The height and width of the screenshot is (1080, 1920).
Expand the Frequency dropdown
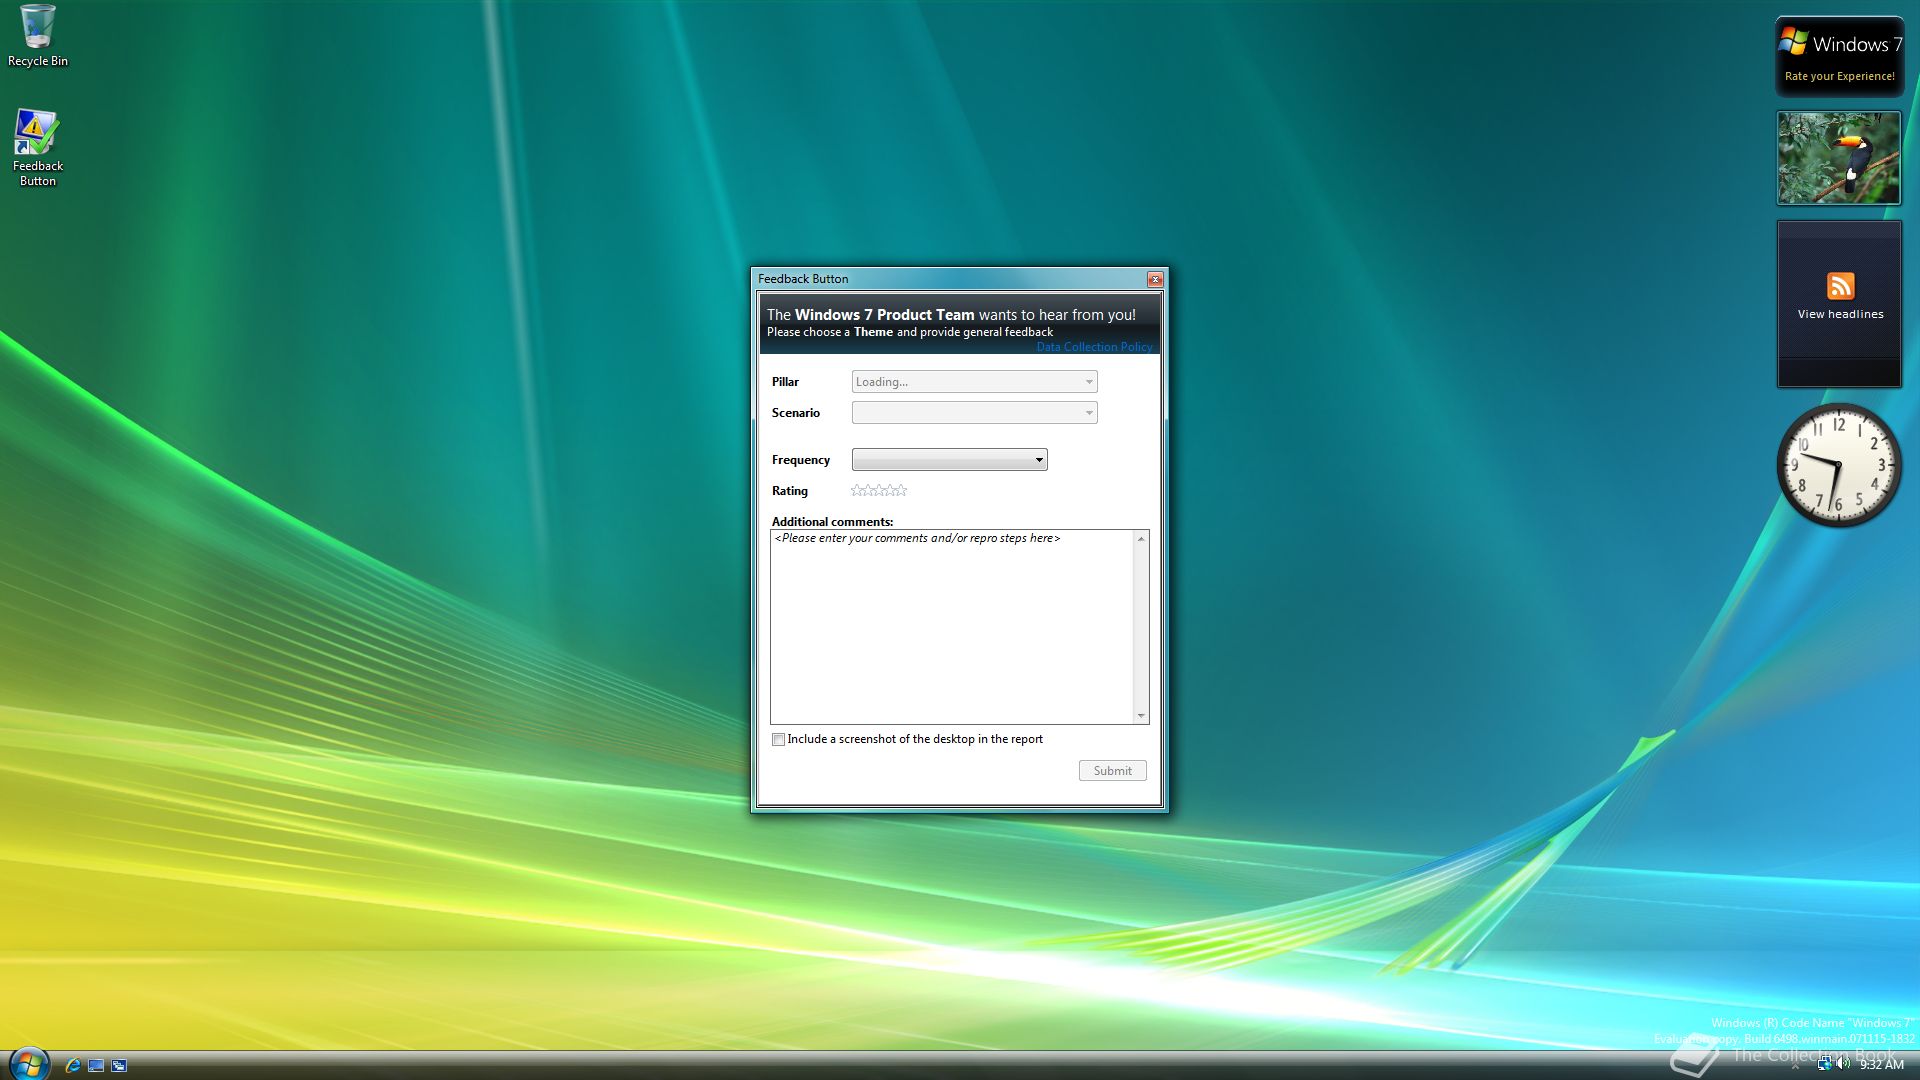pos(949,459)
